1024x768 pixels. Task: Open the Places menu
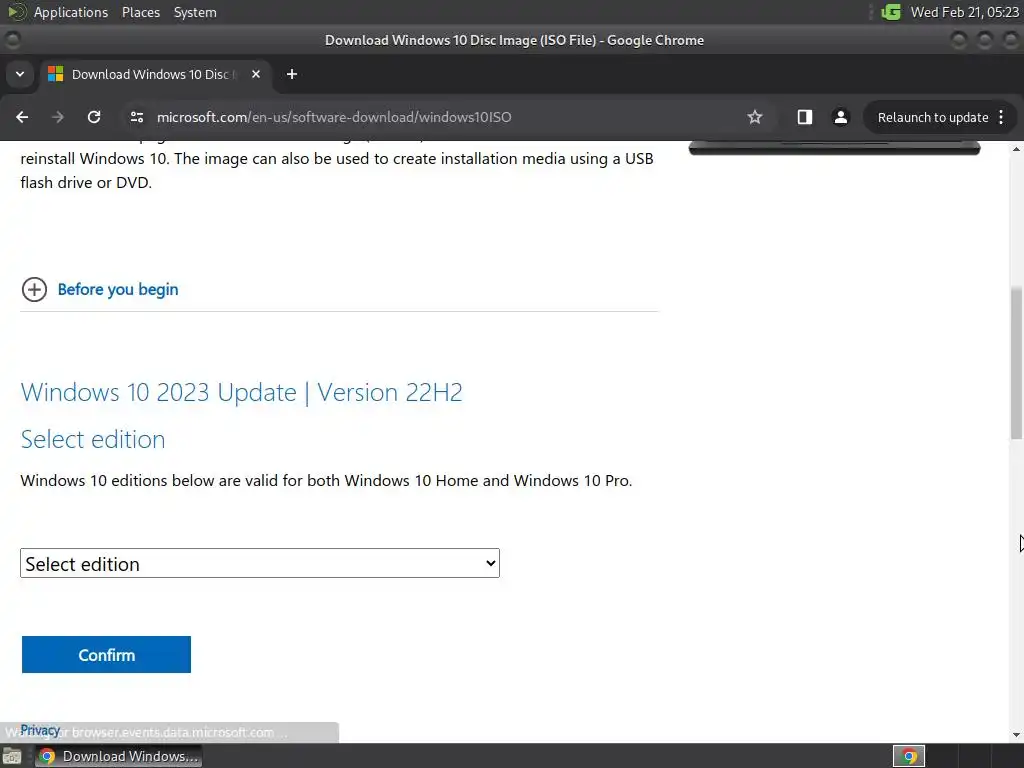coord(141,12)
